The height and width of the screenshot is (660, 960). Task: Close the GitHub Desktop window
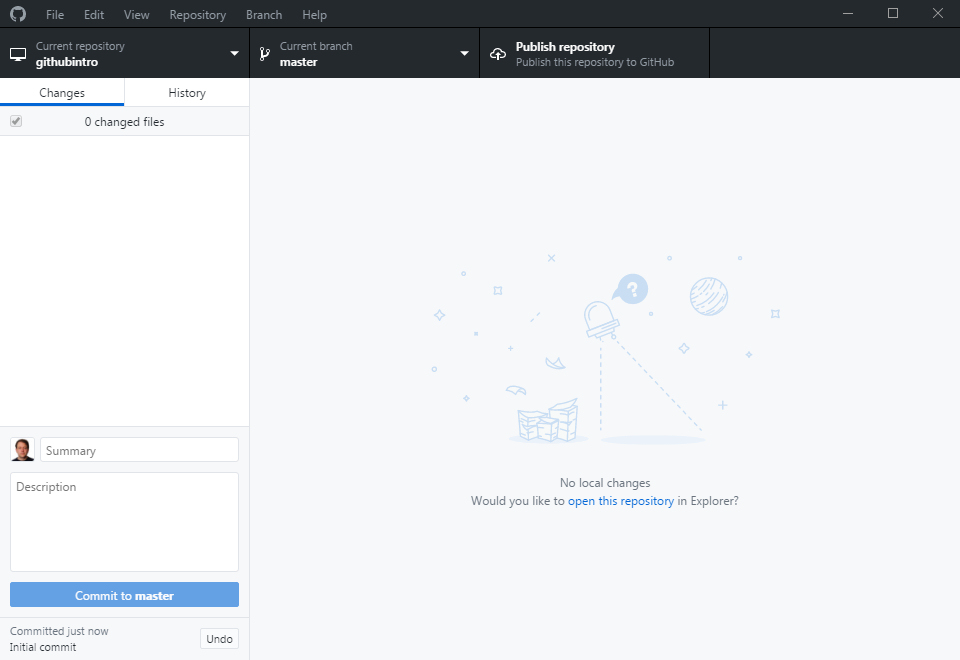tap(937, 13)
